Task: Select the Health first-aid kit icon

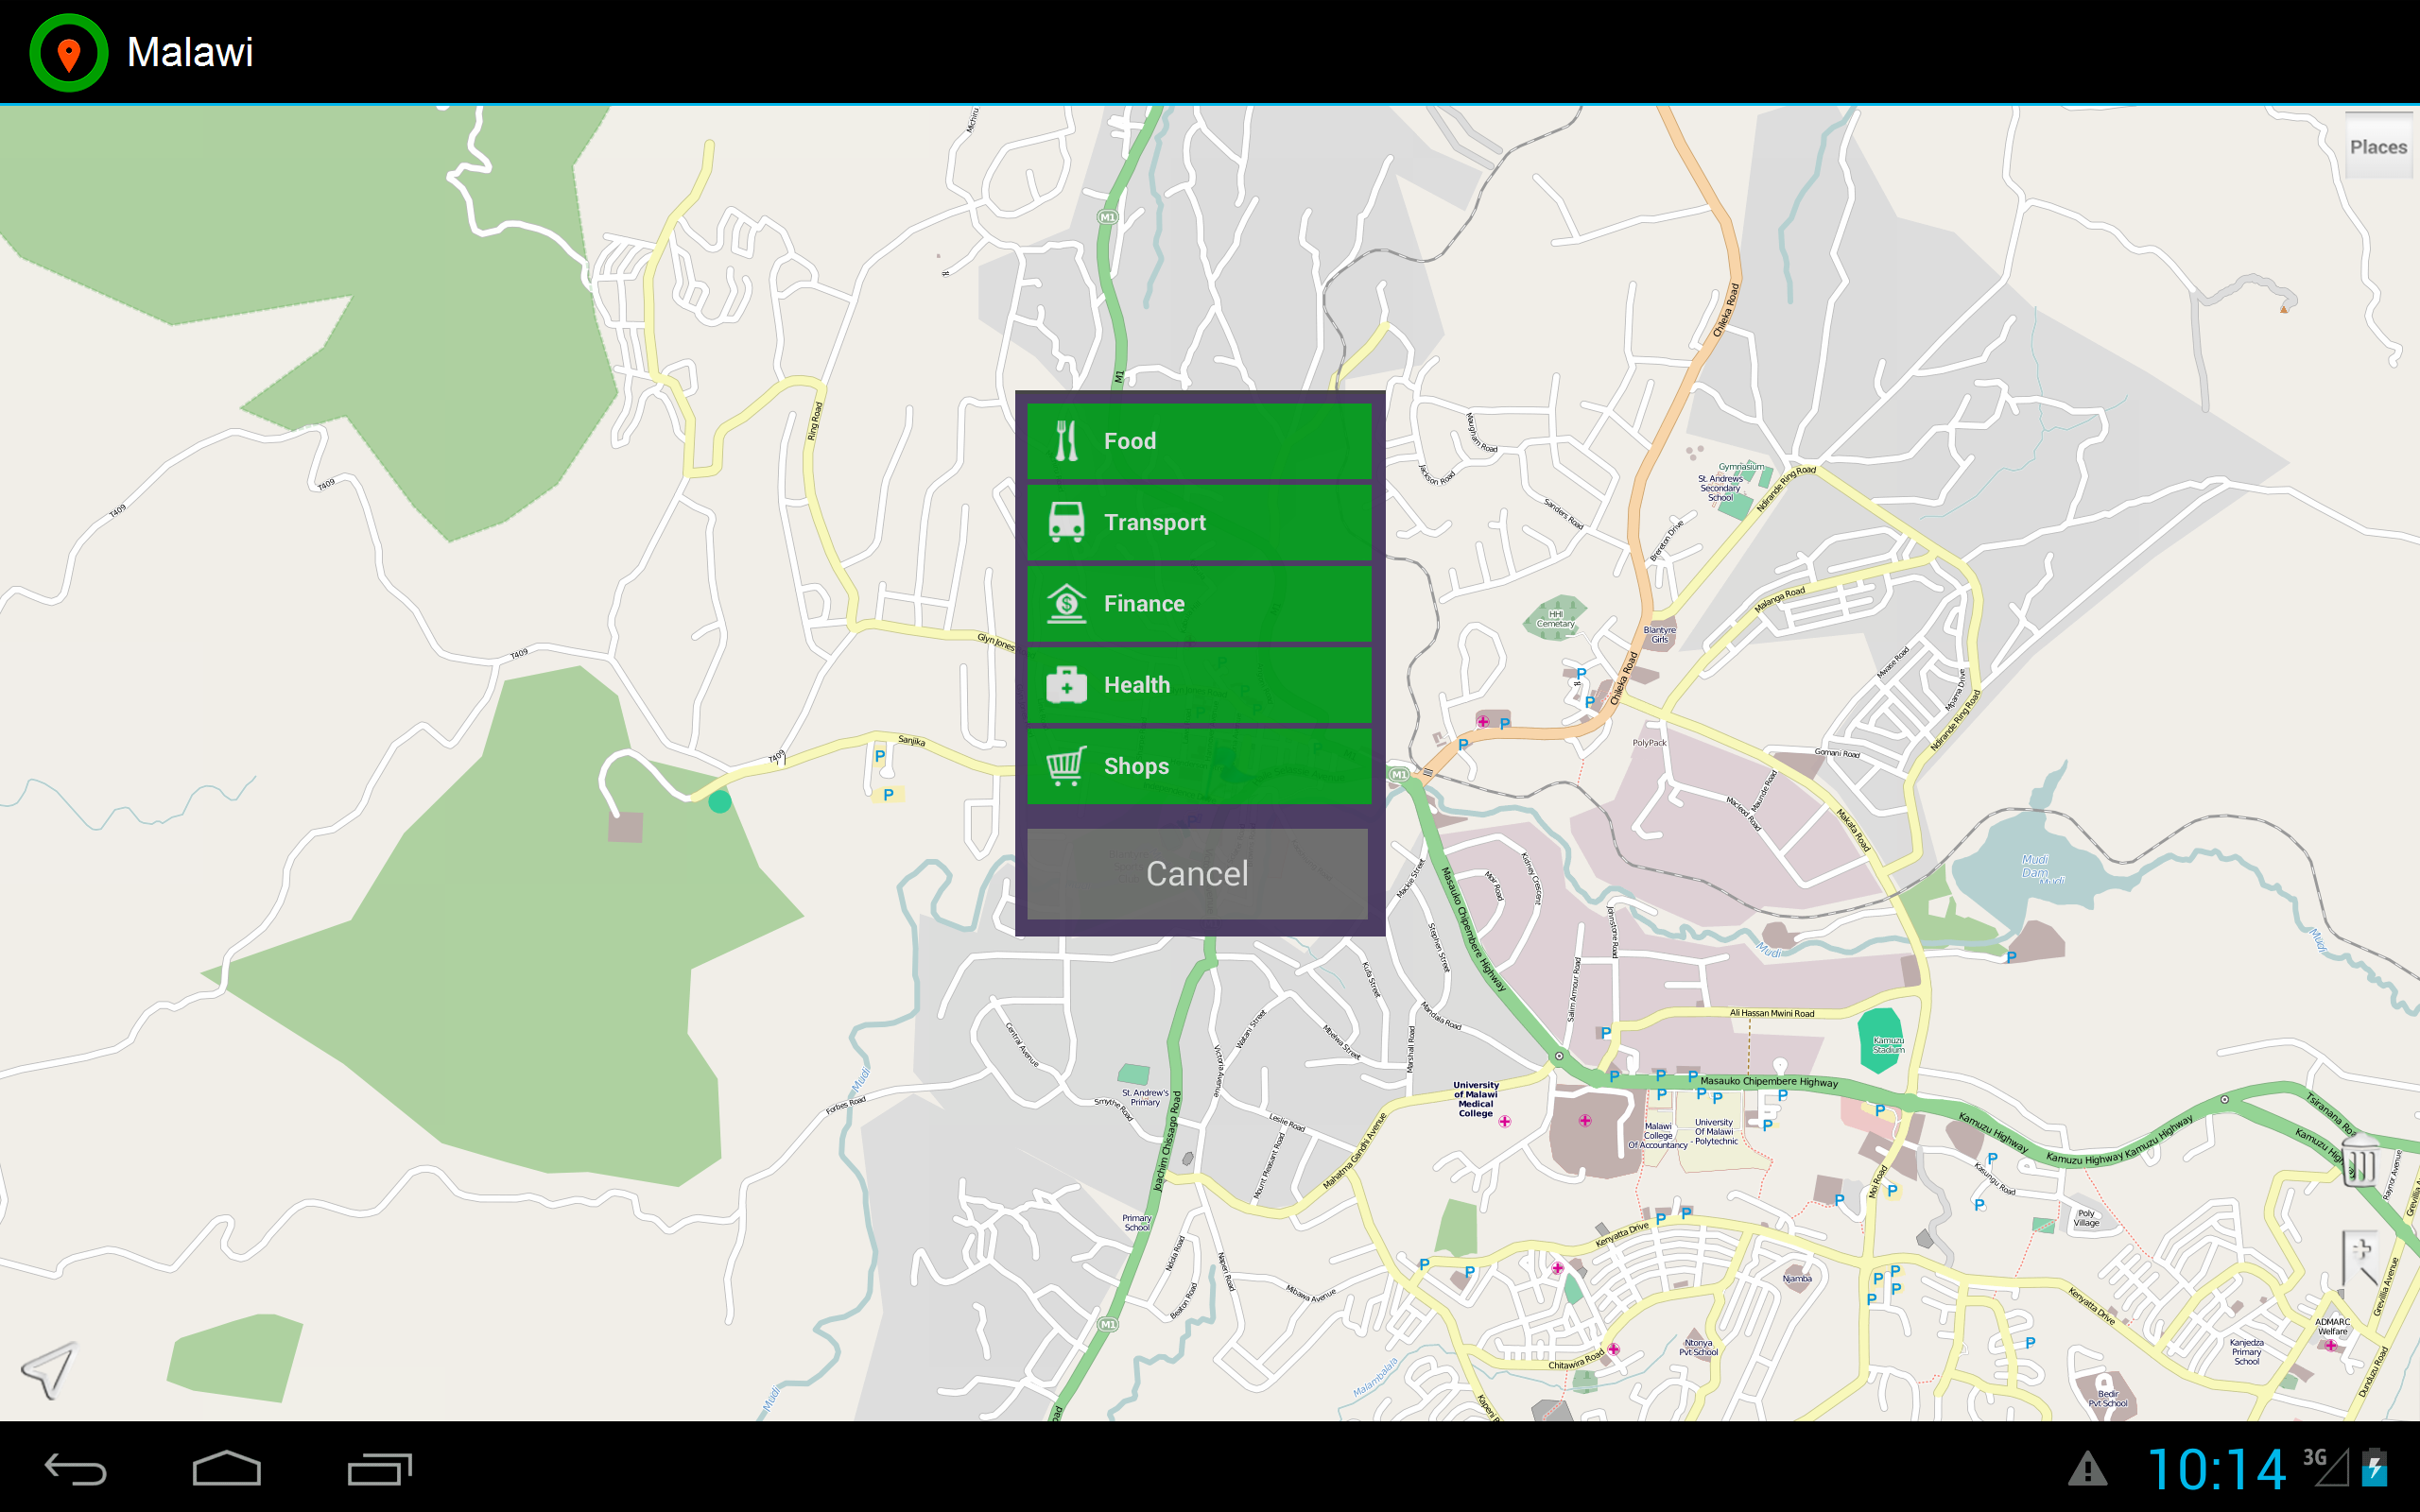Action: coord(1066,684)
